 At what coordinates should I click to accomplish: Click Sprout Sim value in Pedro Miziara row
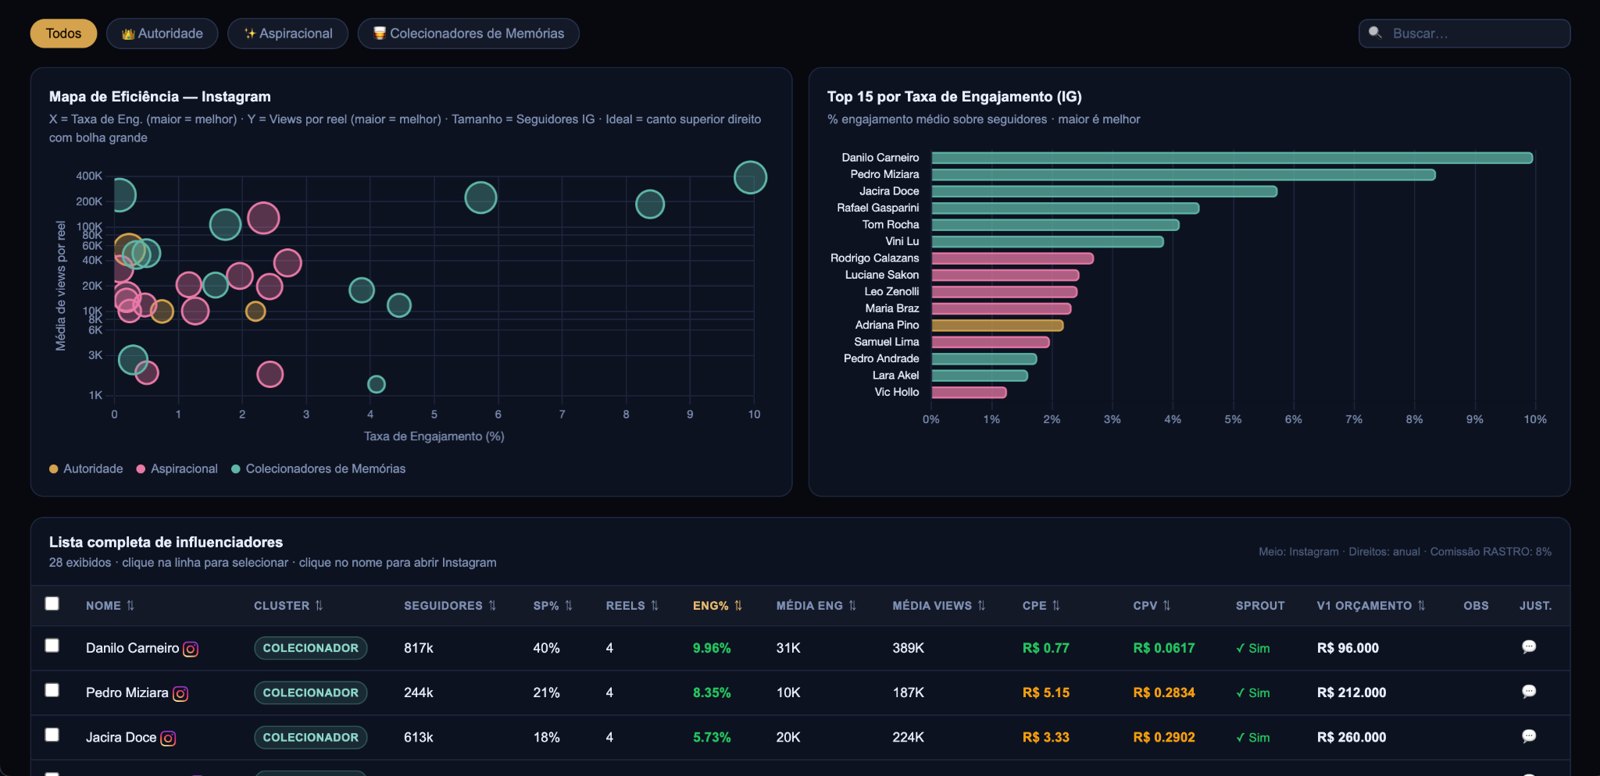coord(1252,692)
